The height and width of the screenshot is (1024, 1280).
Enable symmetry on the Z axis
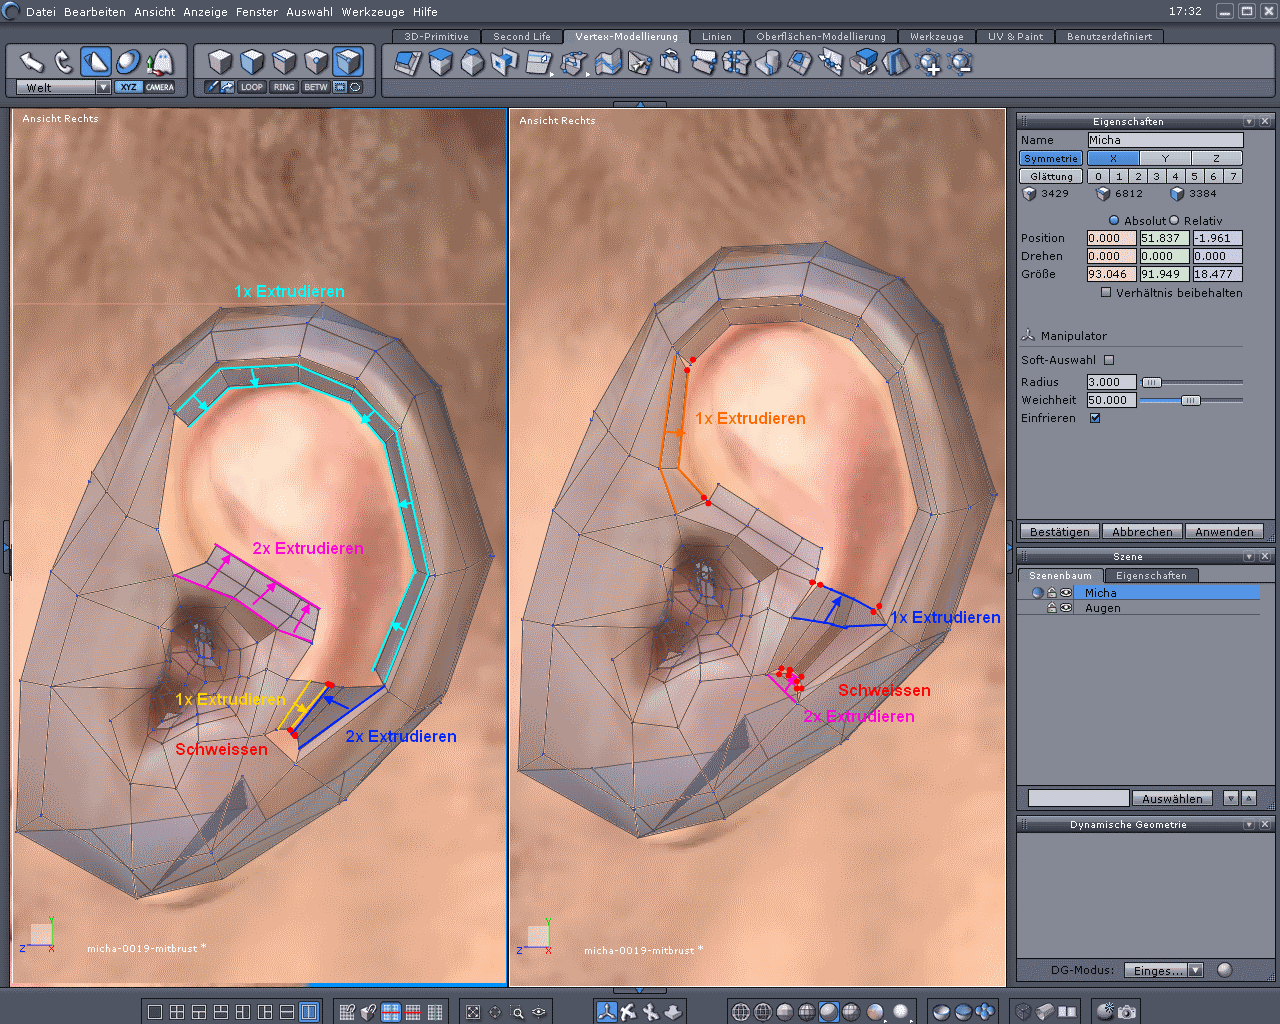pos(1216,158)
